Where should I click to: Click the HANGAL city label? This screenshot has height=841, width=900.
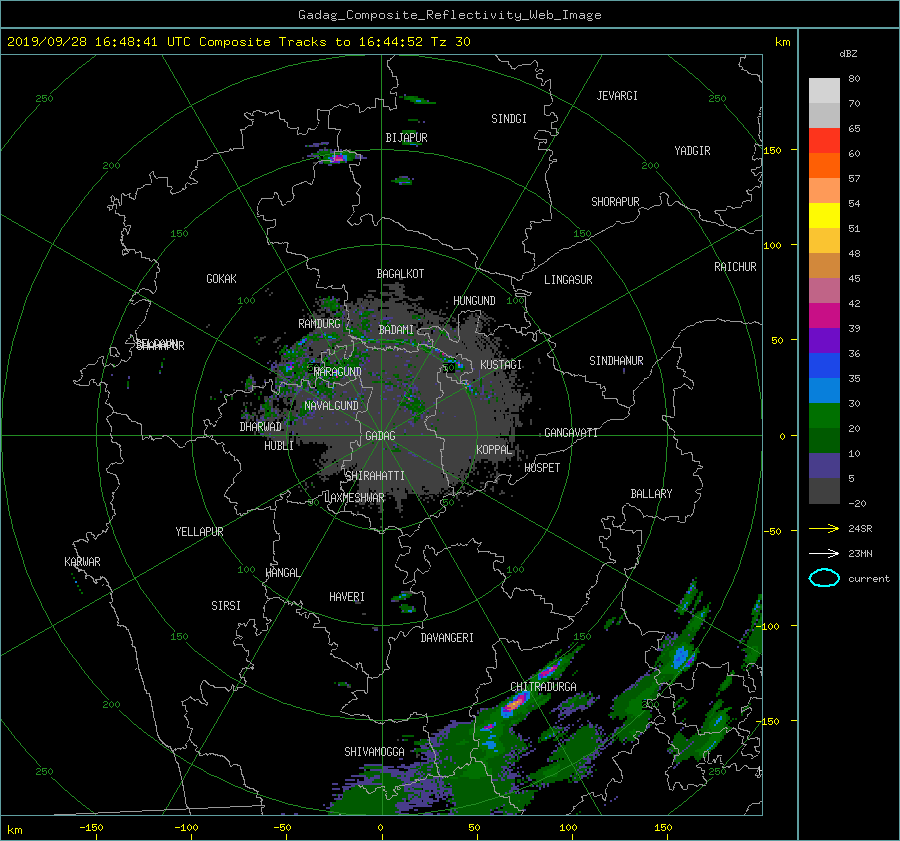point(282,573)
